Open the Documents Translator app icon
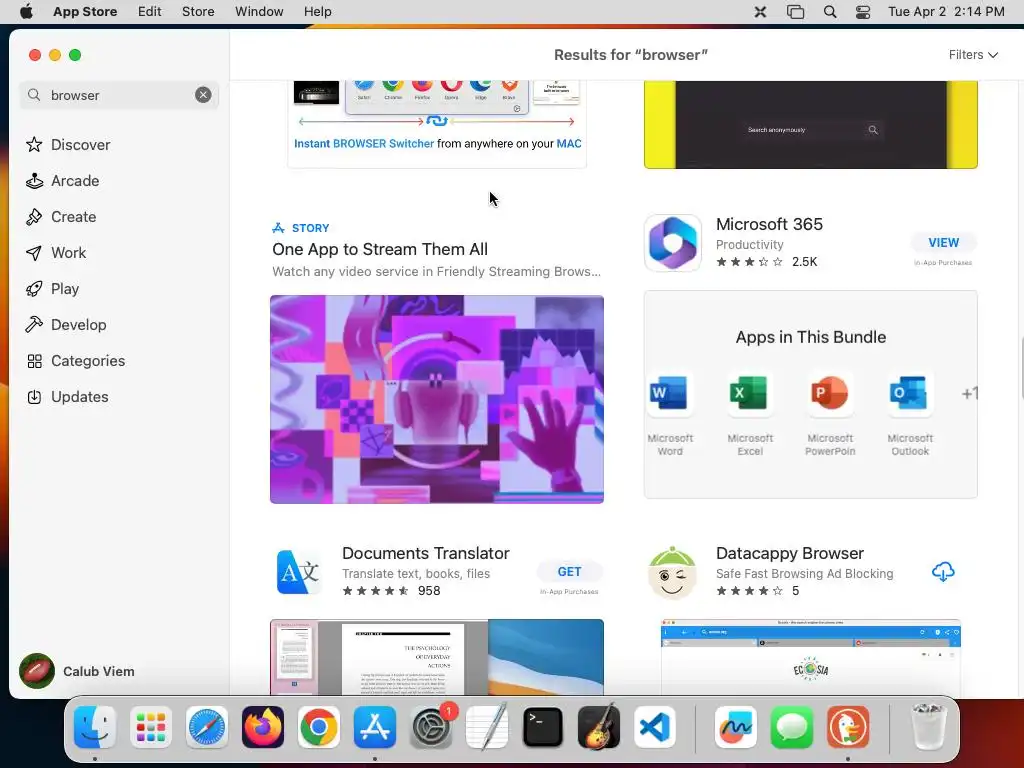The image size is (1024, 768). 299,572
